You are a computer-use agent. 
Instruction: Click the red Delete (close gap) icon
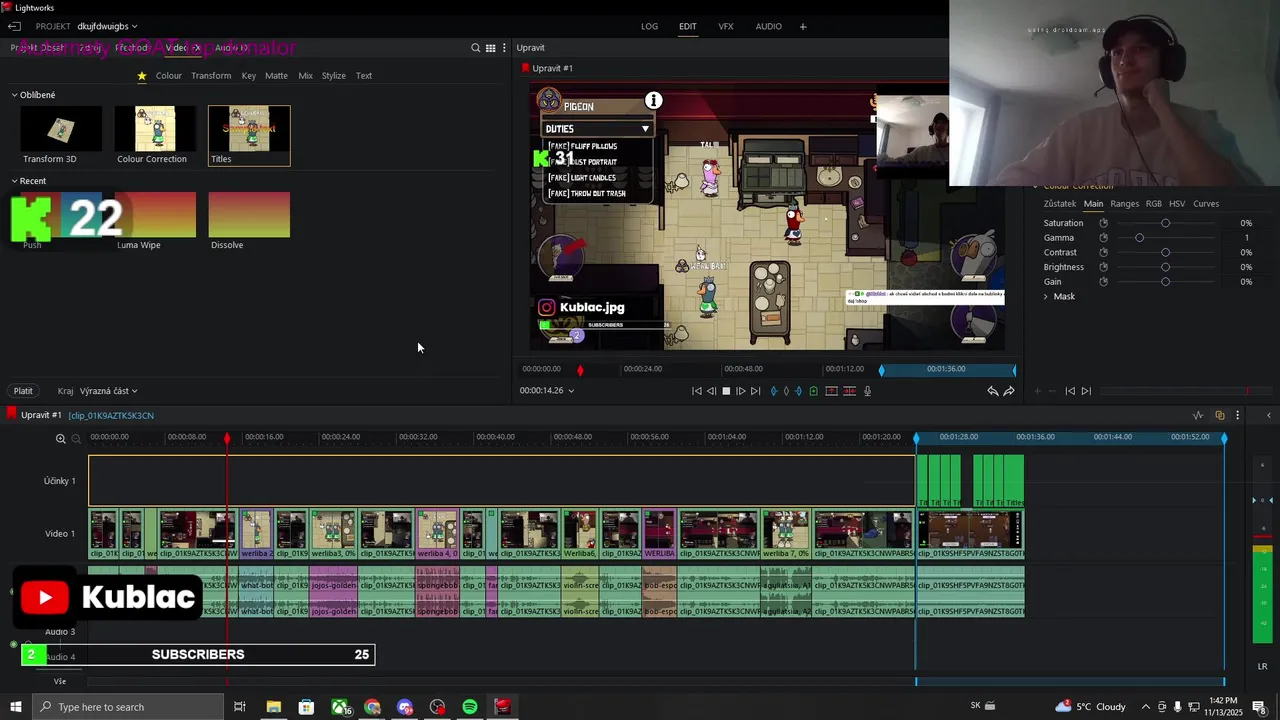[x=849, y=391]
